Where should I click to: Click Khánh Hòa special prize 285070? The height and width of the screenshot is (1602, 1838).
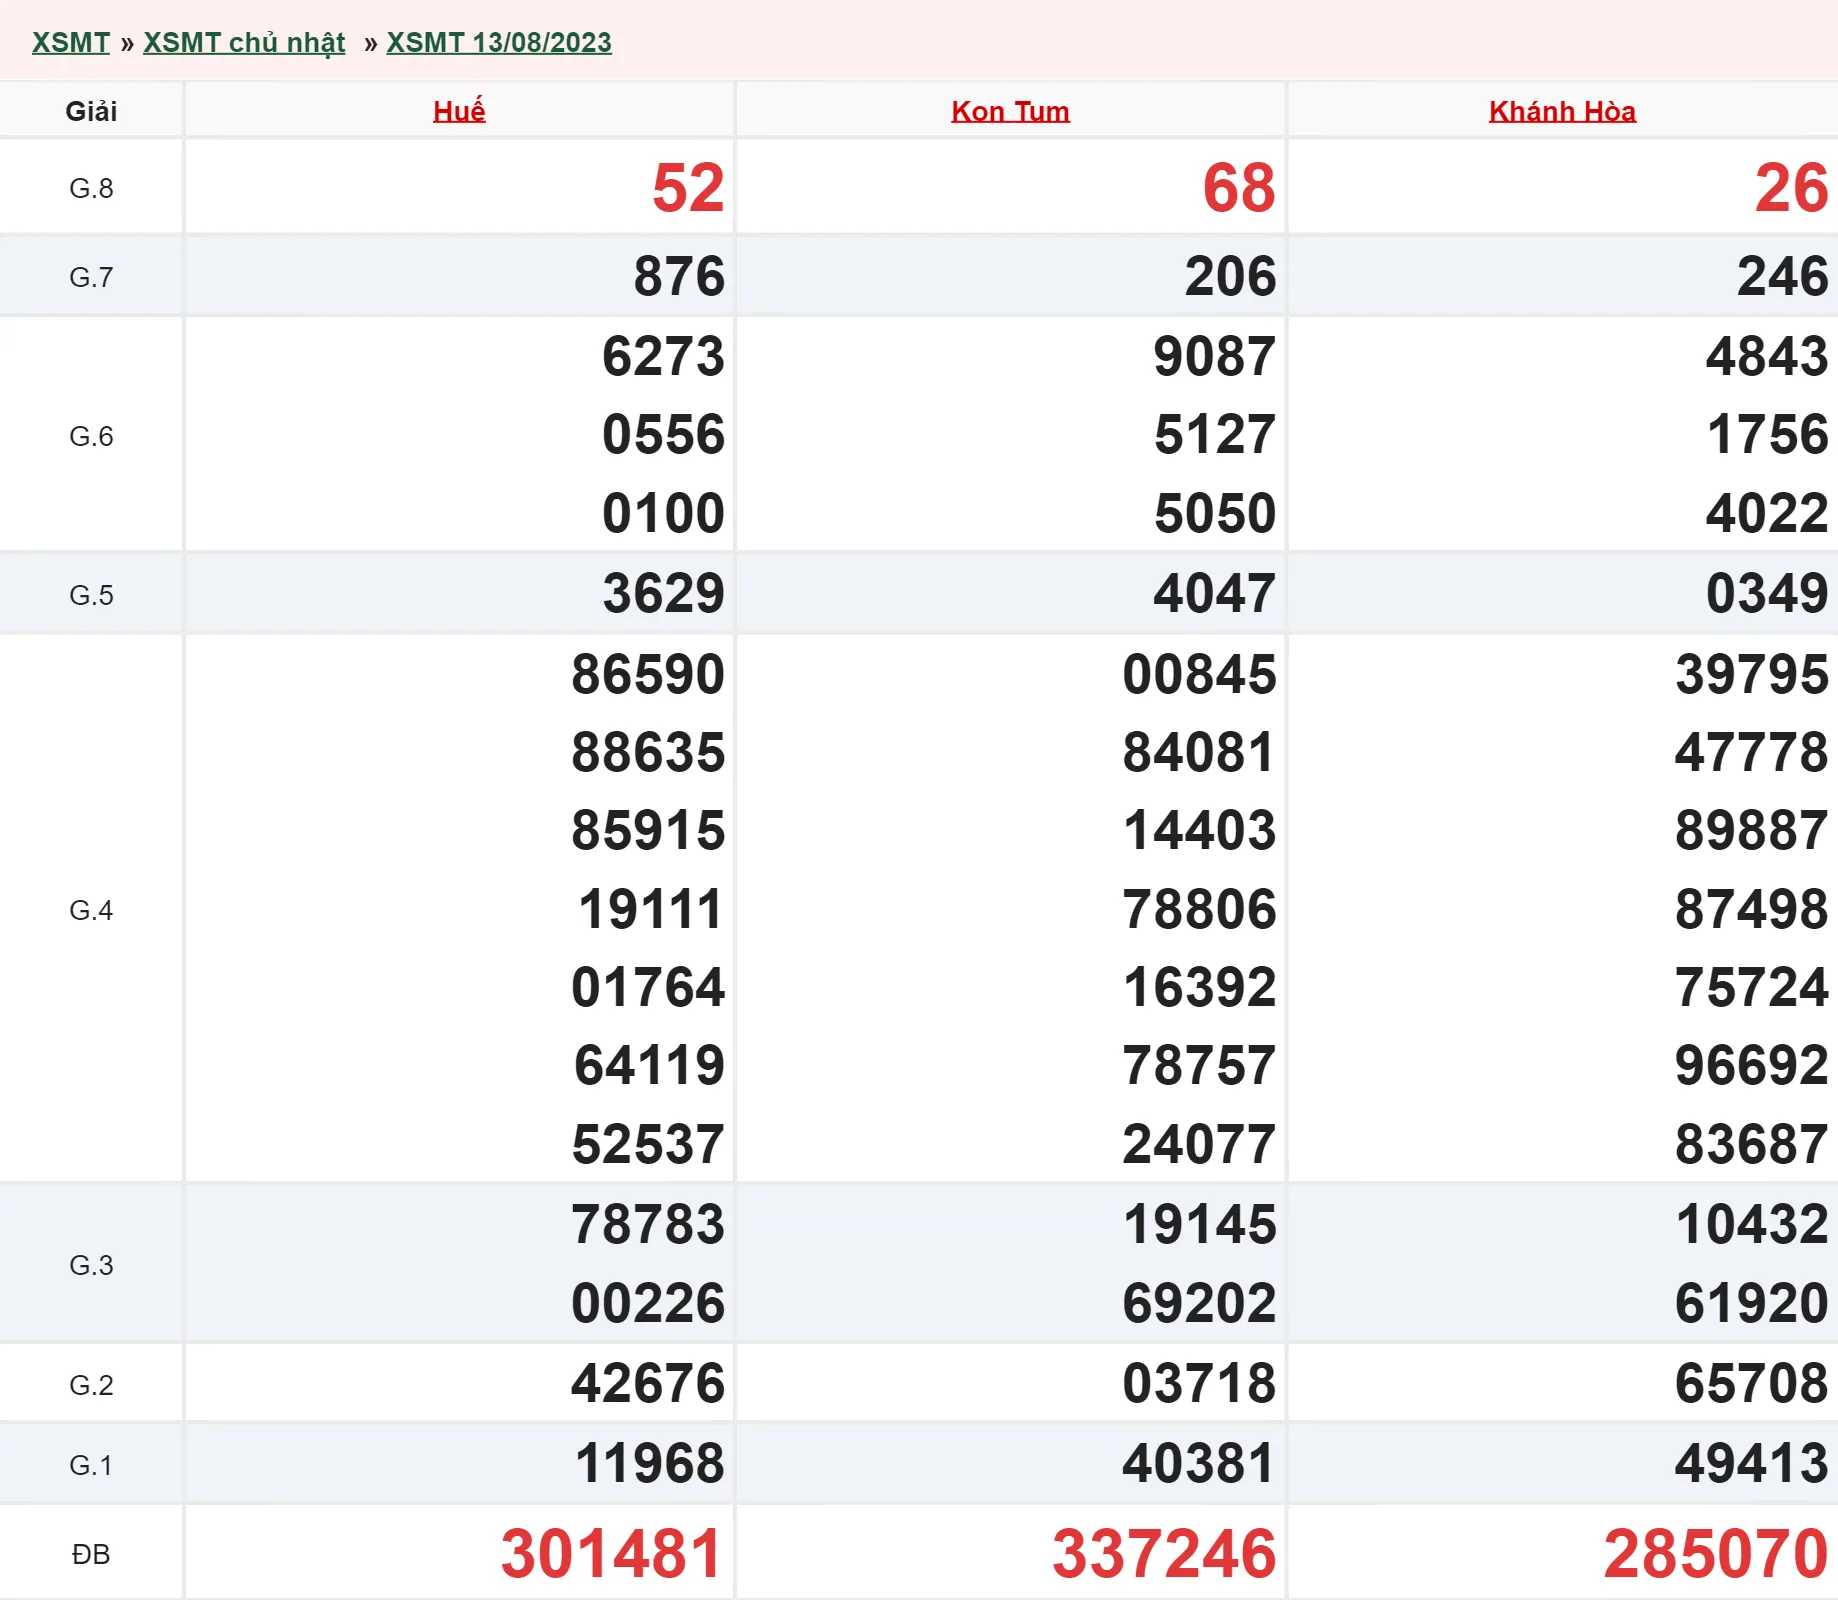[1715, 1554]
